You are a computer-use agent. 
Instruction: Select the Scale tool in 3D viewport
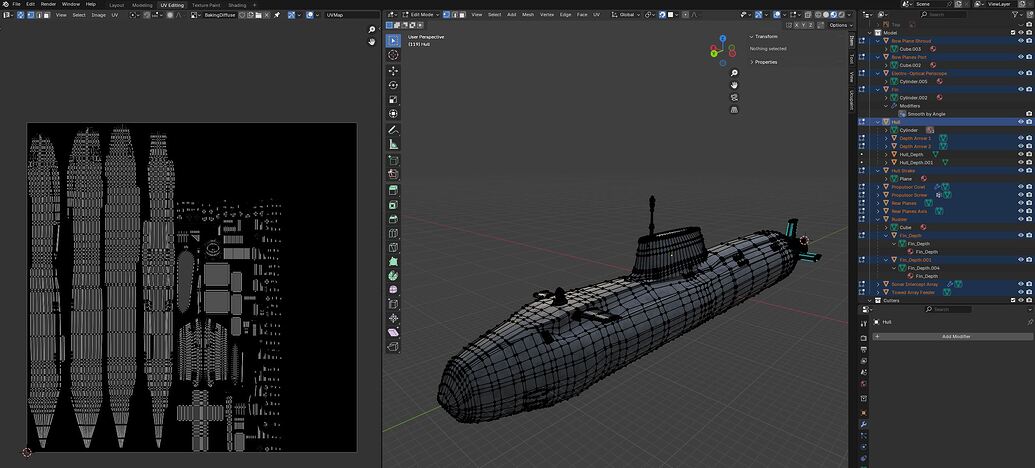(393, 100)
